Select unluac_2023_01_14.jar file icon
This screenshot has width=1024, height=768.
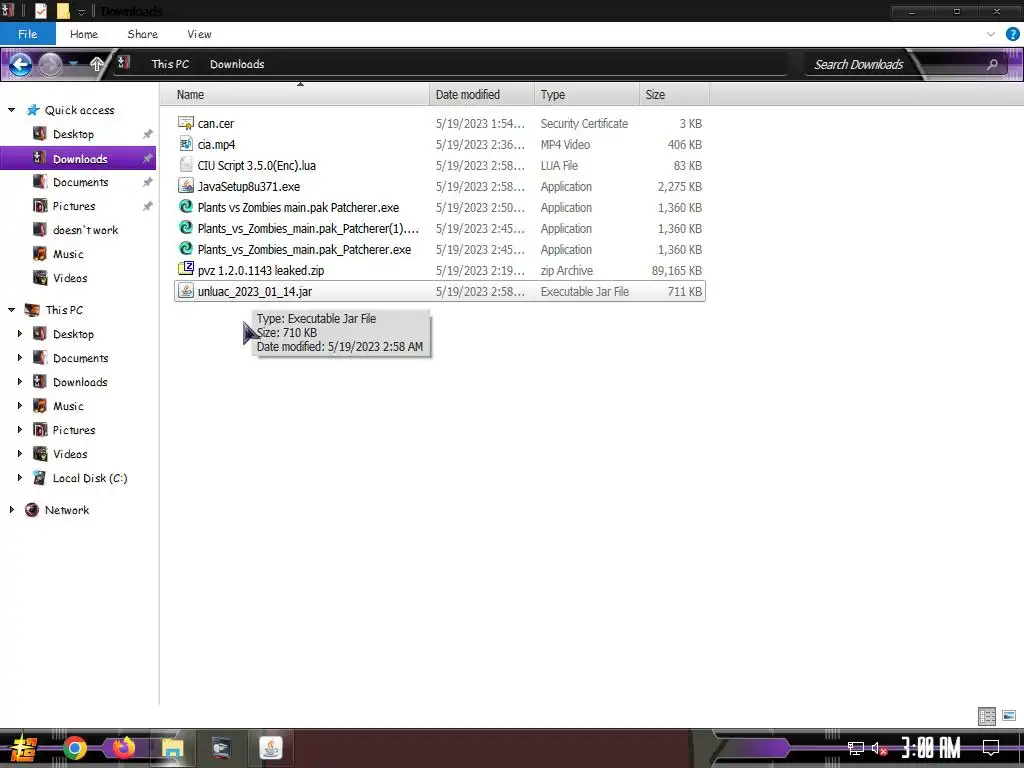point(185,291)
